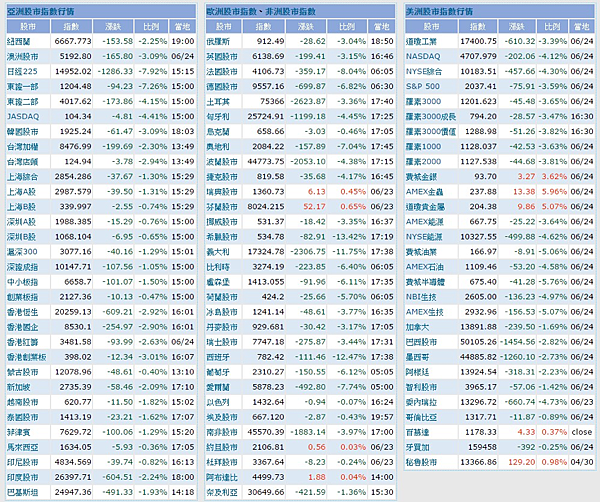Click the NASDAQ index link

click(423, 57)
